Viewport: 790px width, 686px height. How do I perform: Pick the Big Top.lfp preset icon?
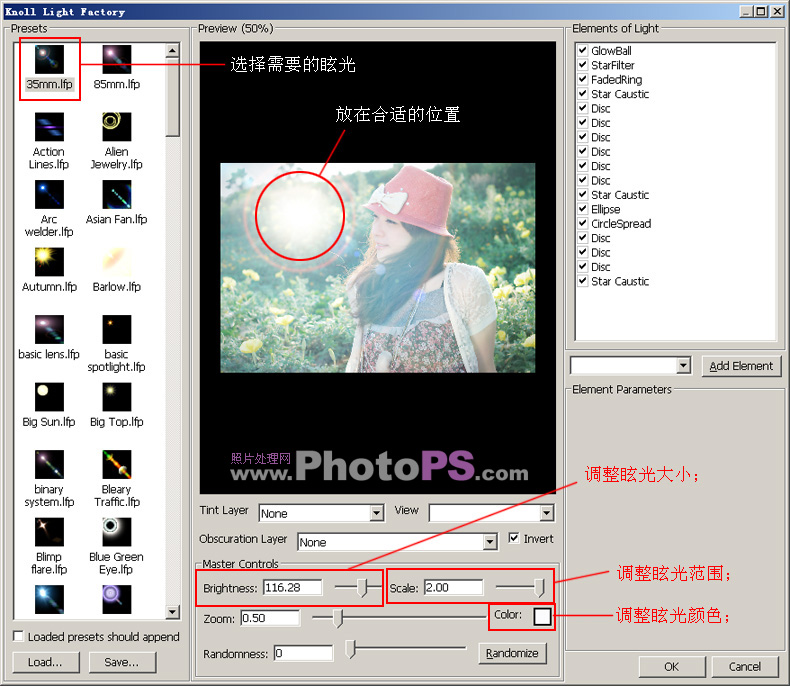pyautogui.click(x=117, y=397)
